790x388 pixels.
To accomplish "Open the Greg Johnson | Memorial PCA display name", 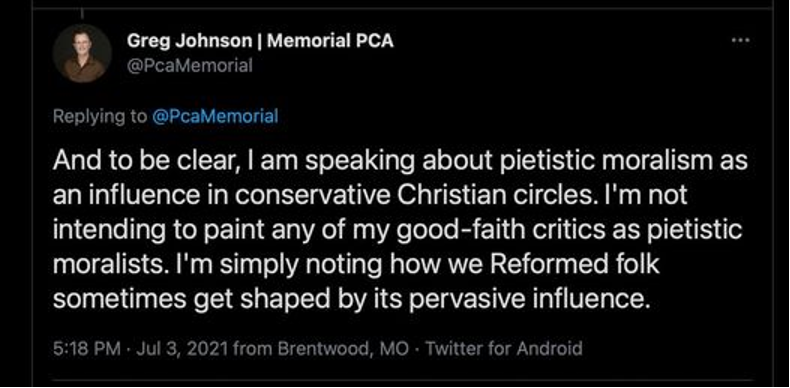I will (x=259, y=41).
